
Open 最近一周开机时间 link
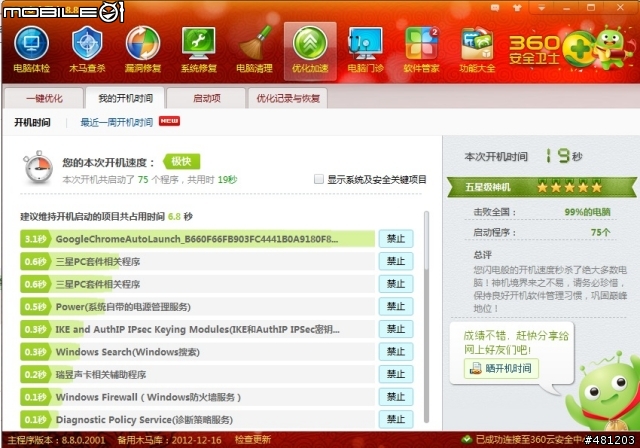point(116,122)
